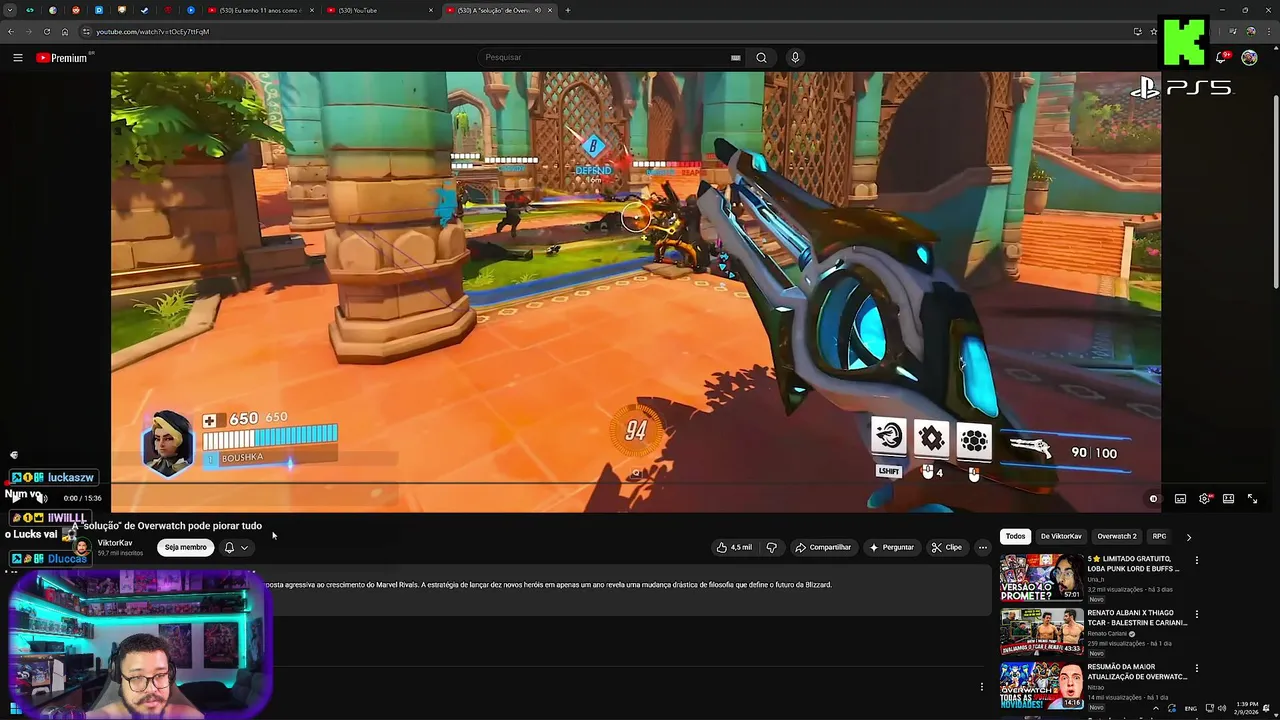Expand the notification bell dropdown beside Seja membro
This screenshot has height=720, width=1280.
point(236,547)
